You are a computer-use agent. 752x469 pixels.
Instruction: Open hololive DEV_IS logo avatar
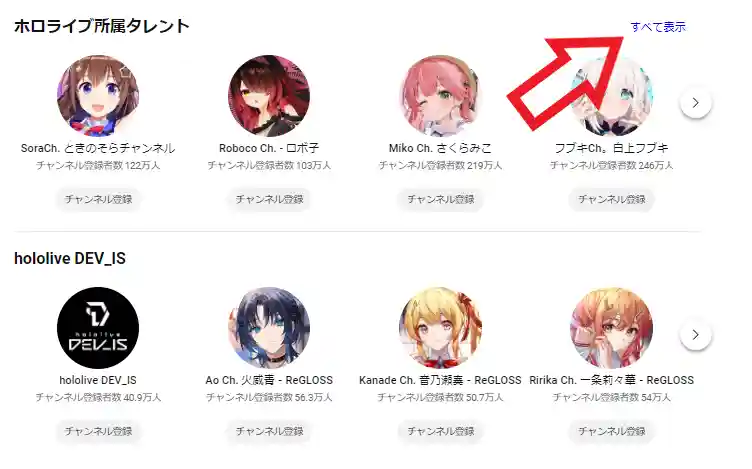pyautogui.click(x=98, y=328)
